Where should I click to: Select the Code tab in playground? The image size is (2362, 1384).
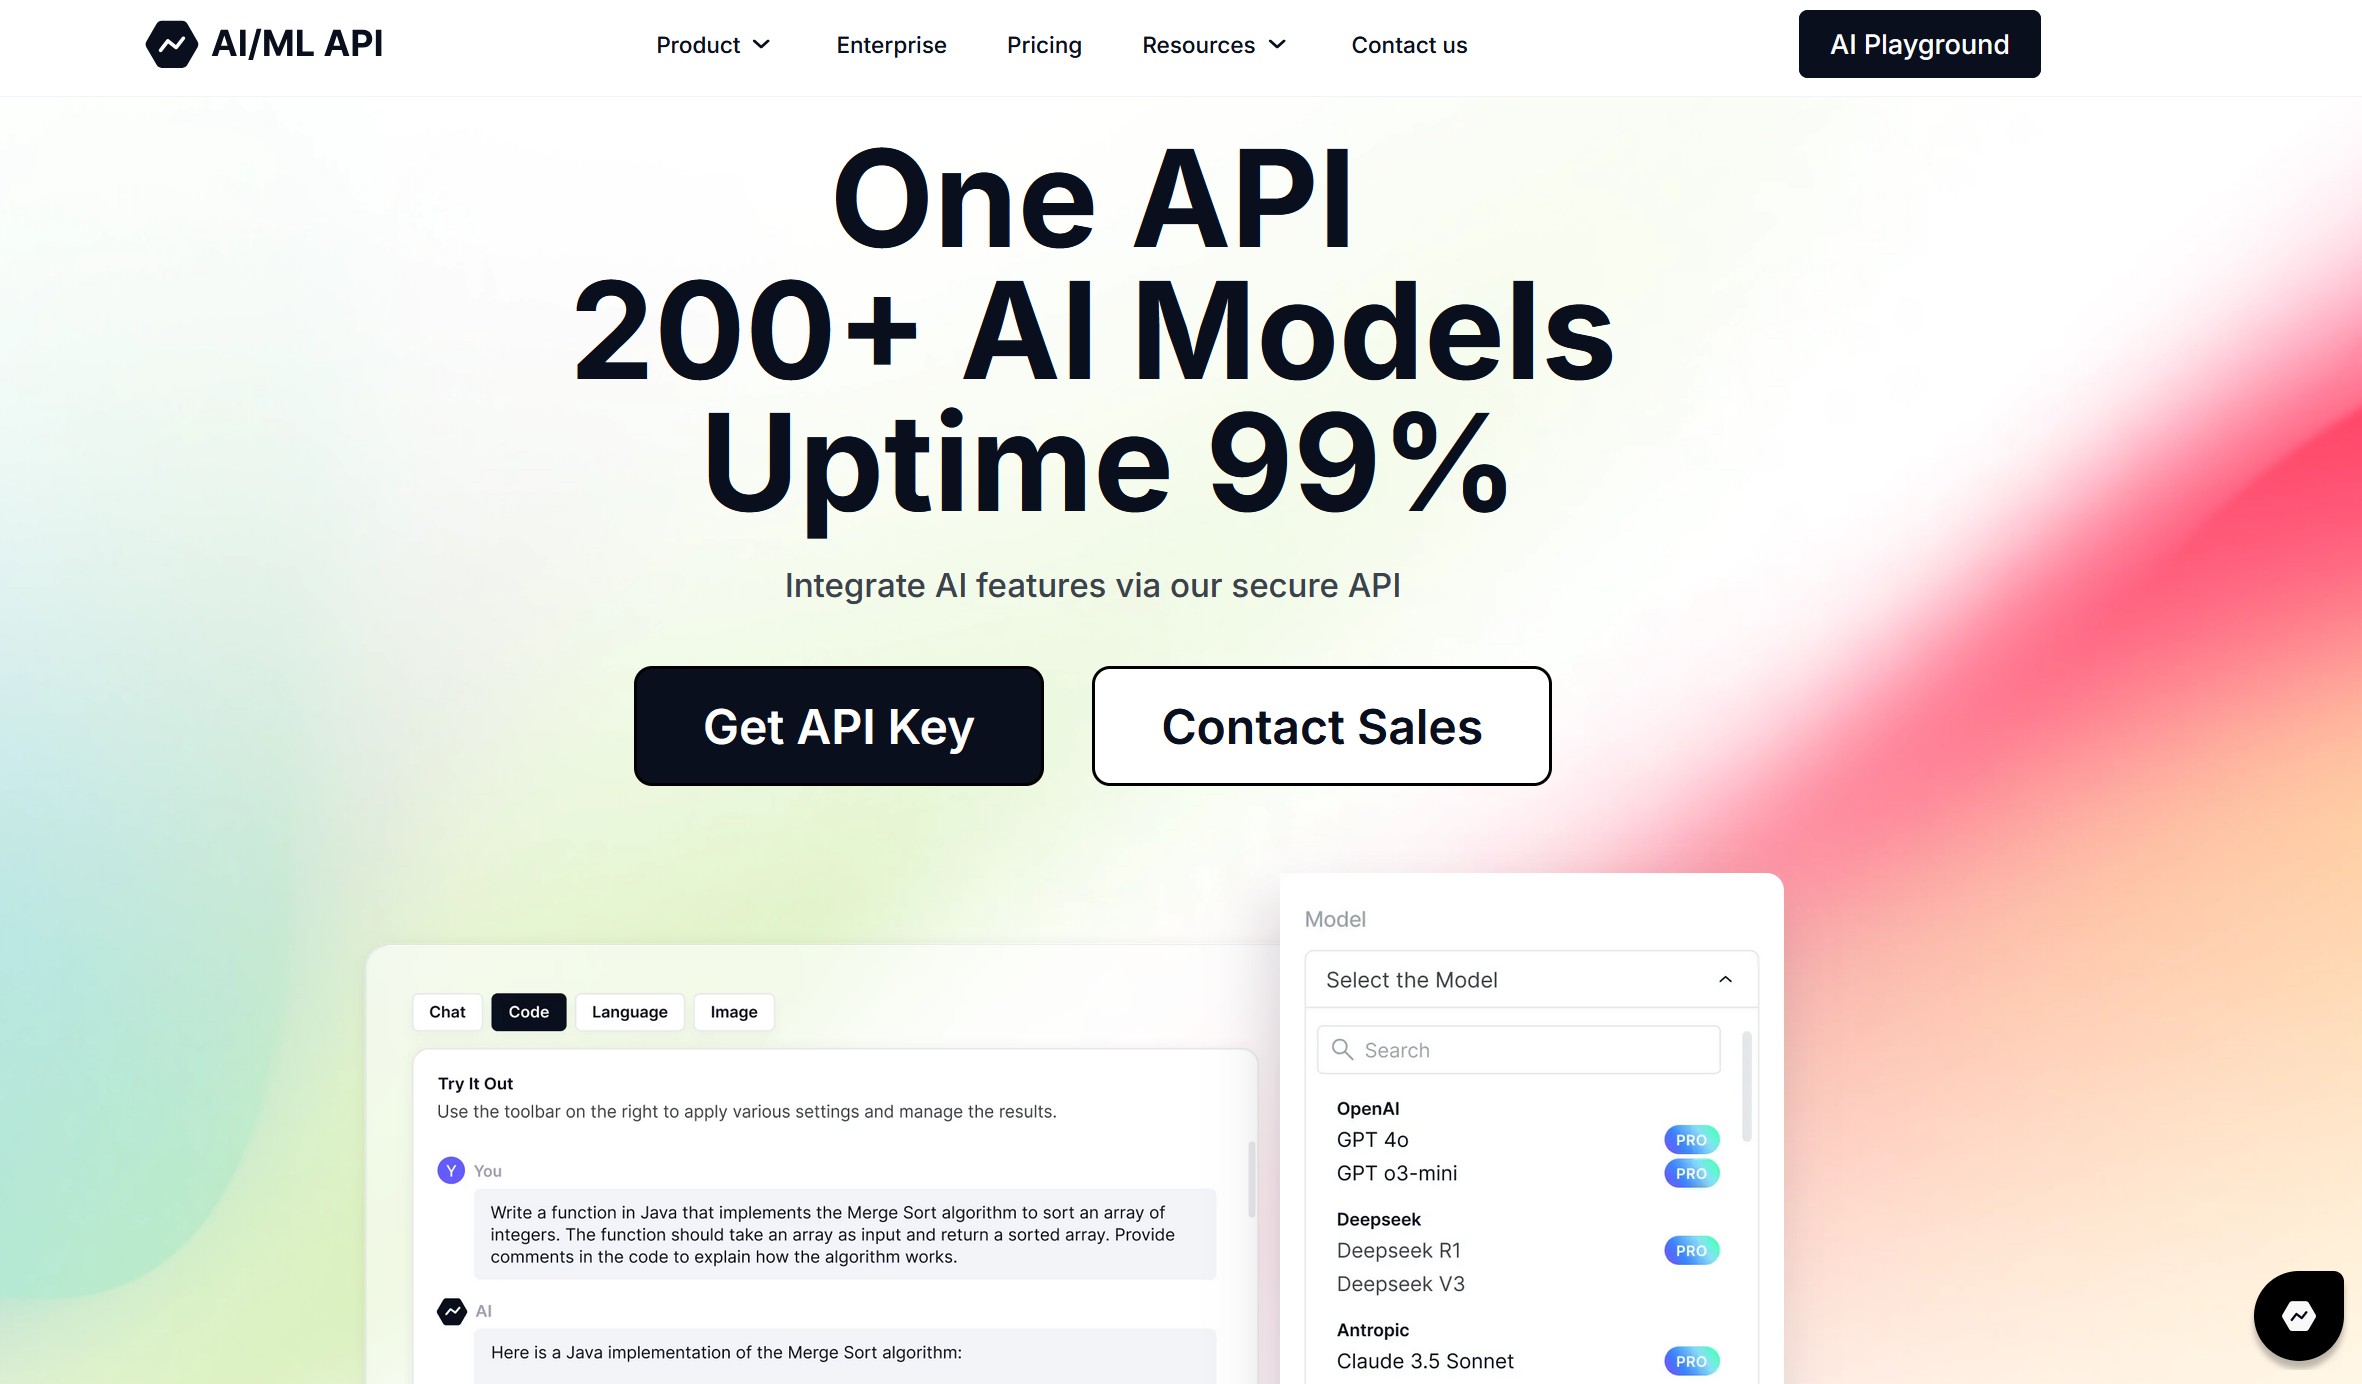[527, 1012]
